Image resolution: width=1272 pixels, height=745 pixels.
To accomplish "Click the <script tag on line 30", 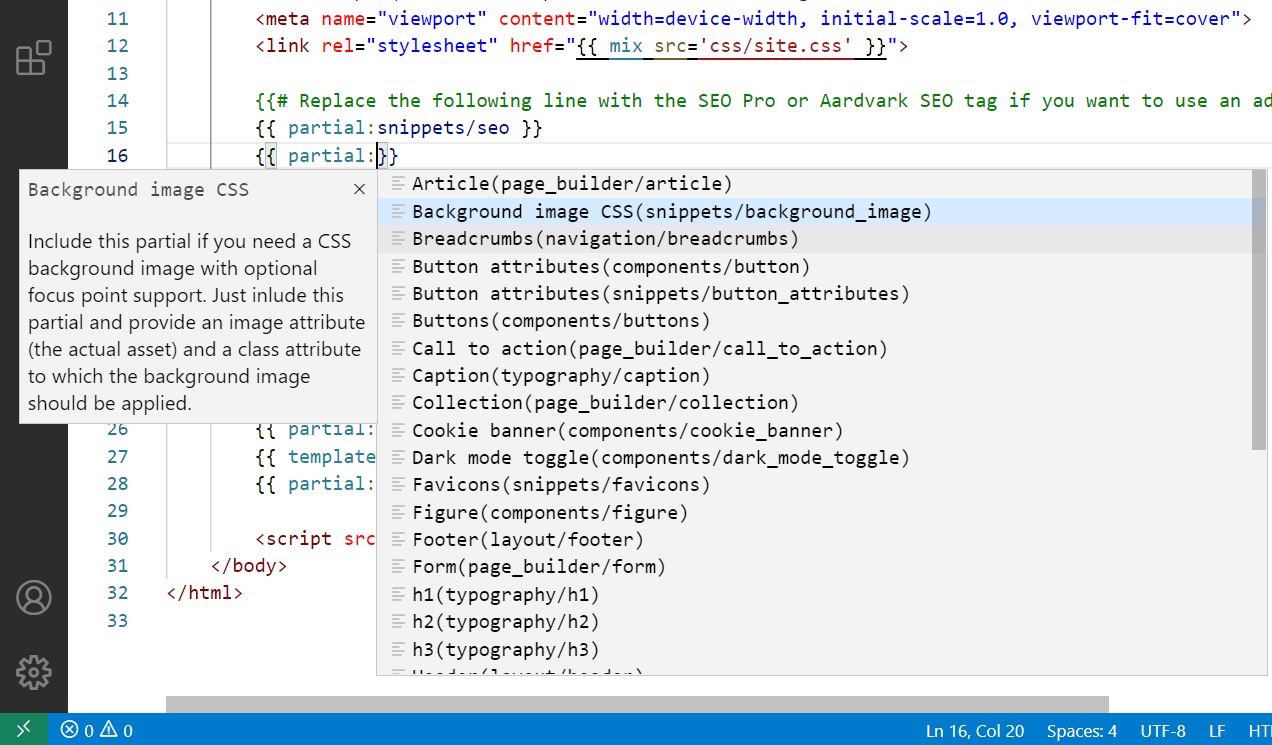I will pyautogui.click(x=294, y=539).
